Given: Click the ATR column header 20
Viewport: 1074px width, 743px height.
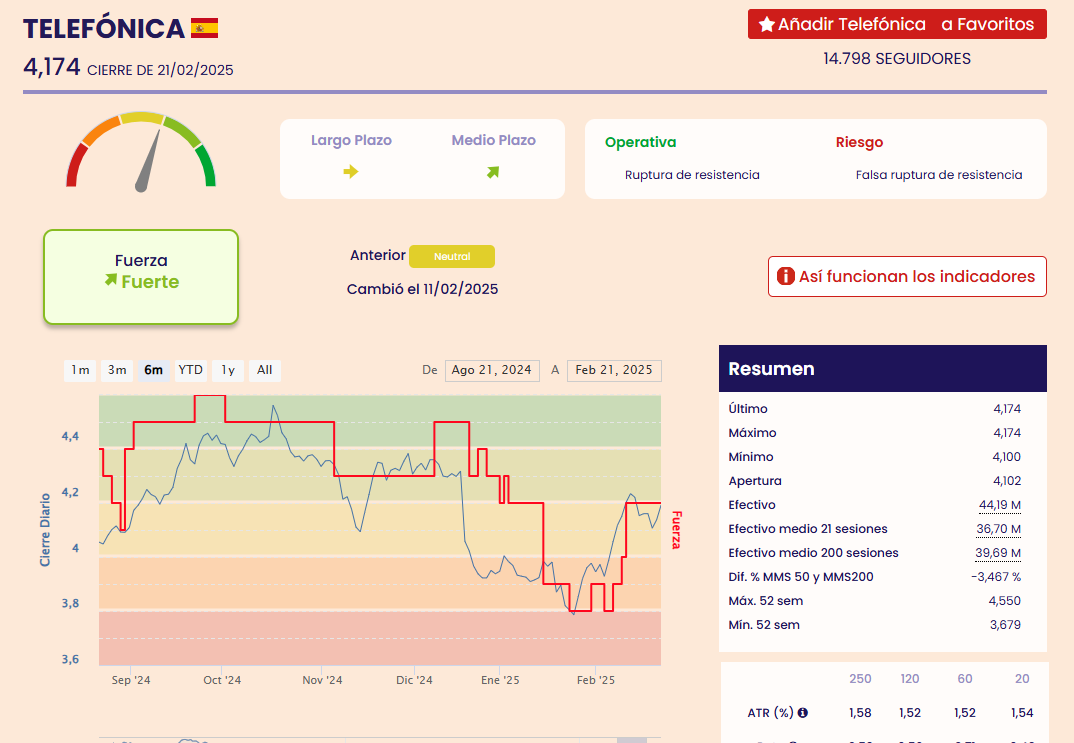Looking at the screenshot, I should click(1022, 679).
